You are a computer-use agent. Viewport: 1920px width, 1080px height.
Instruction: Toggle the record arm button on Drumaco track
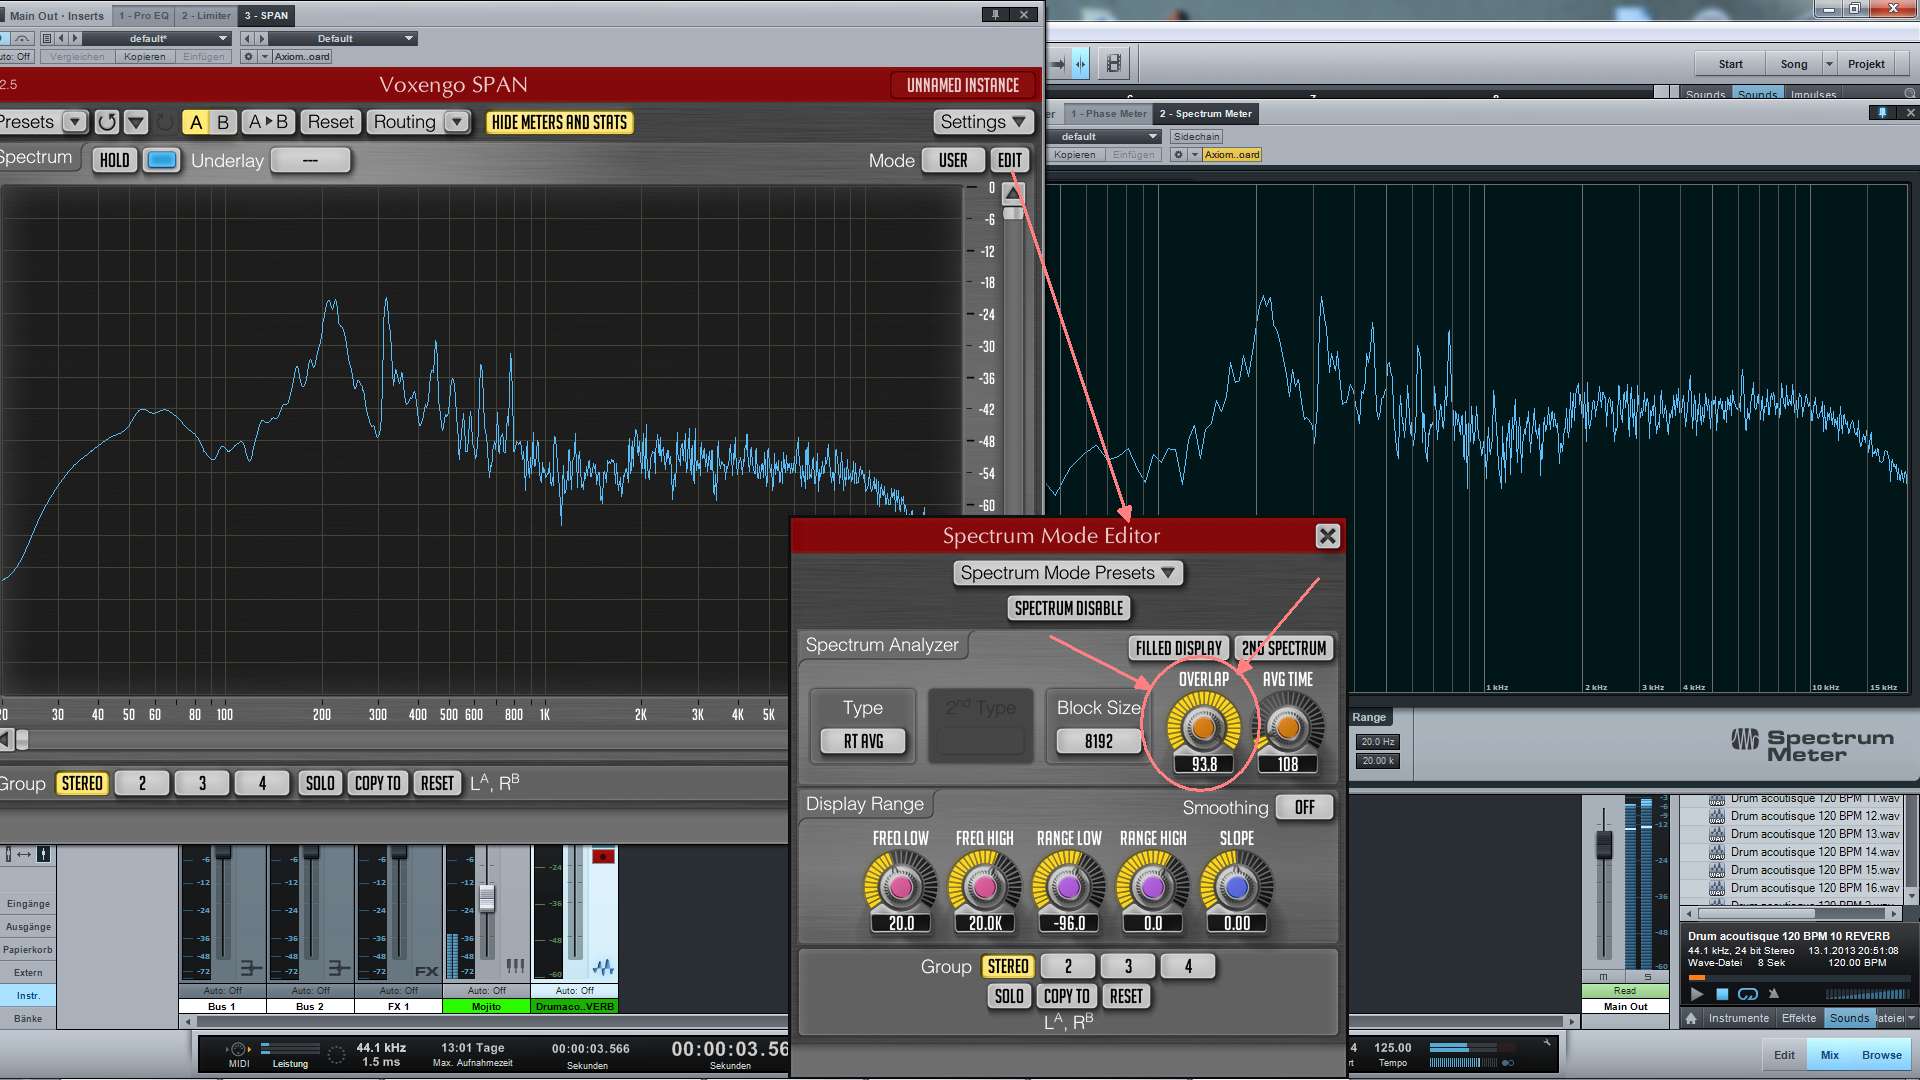pos(603,856)
